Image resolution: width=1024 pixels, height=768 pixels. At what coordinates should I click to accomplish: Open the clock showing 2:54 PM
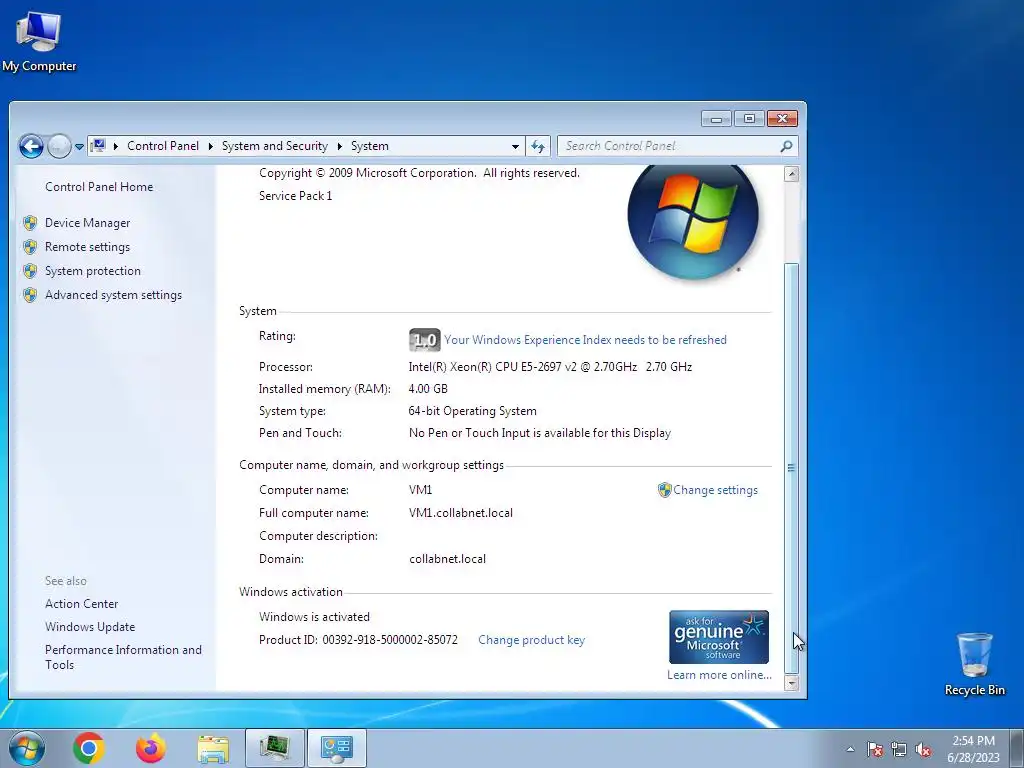[x=973, y=748]
